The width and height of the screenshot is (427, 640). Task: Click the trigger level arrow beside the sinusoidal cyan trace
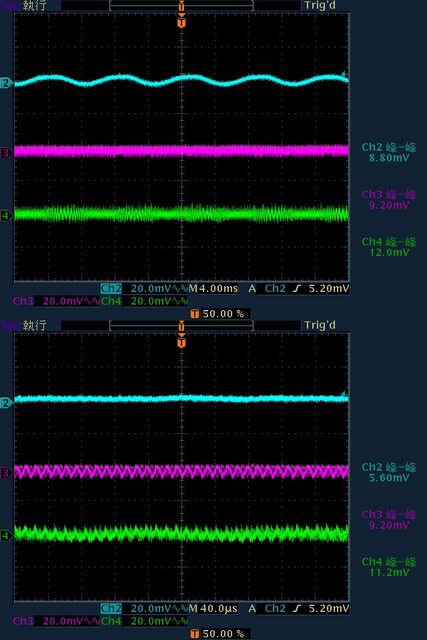click(x=345, y=75)
